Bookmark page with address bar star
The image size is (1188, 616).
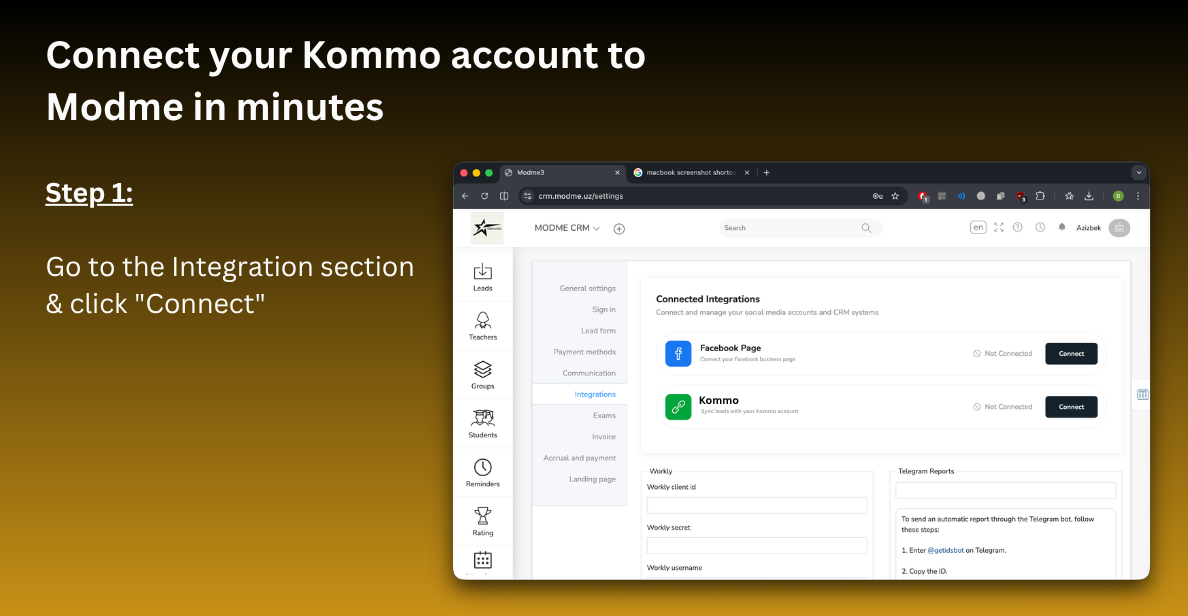click(895, 196)
